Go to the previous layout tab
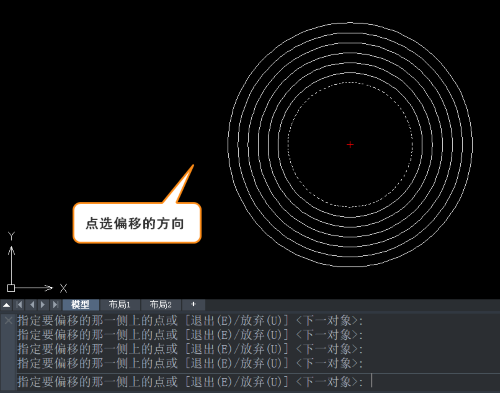The image size is (500, 393). click(x=32, y=305)
